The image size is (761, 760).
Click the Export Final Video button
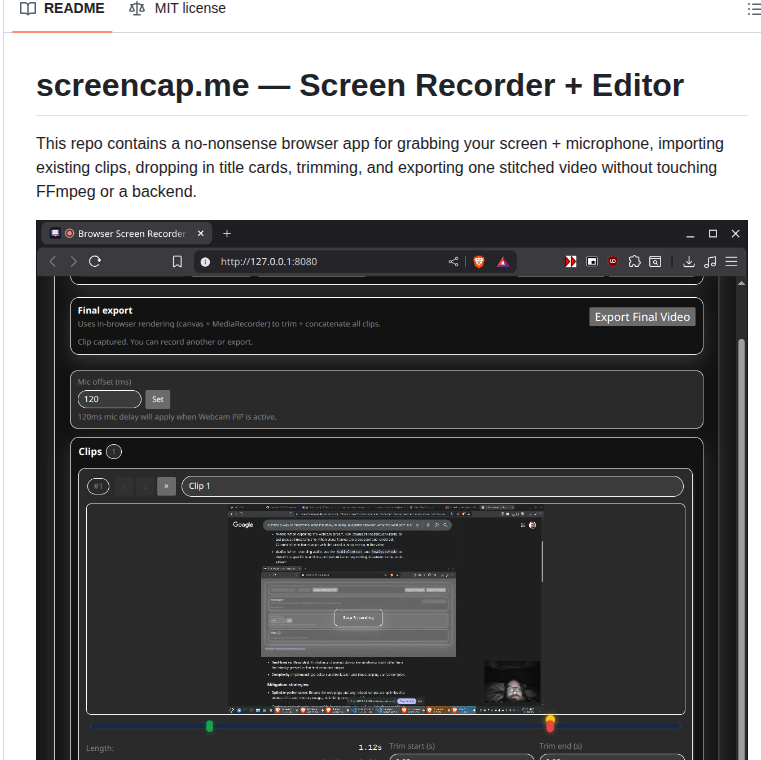point(642,317)
